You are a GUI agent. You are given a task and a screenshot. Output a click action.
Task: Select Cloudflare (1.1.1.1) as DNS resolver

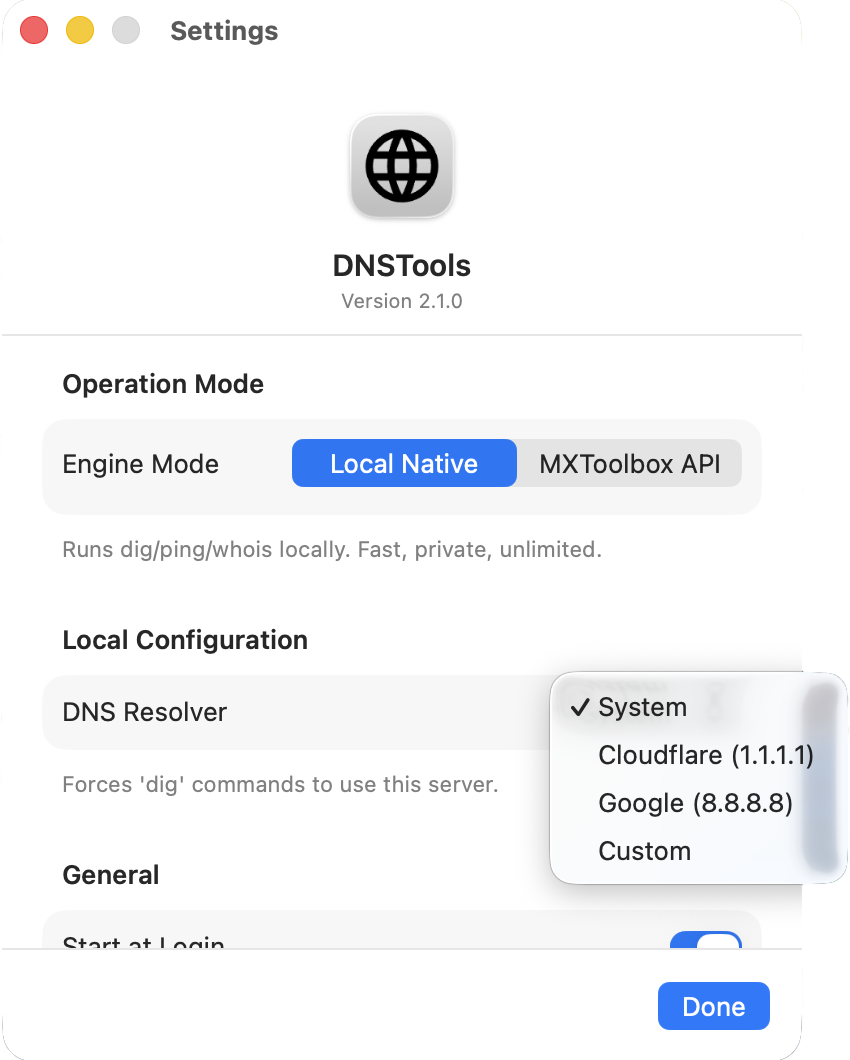pyautogui.click(x=706, y=755)
